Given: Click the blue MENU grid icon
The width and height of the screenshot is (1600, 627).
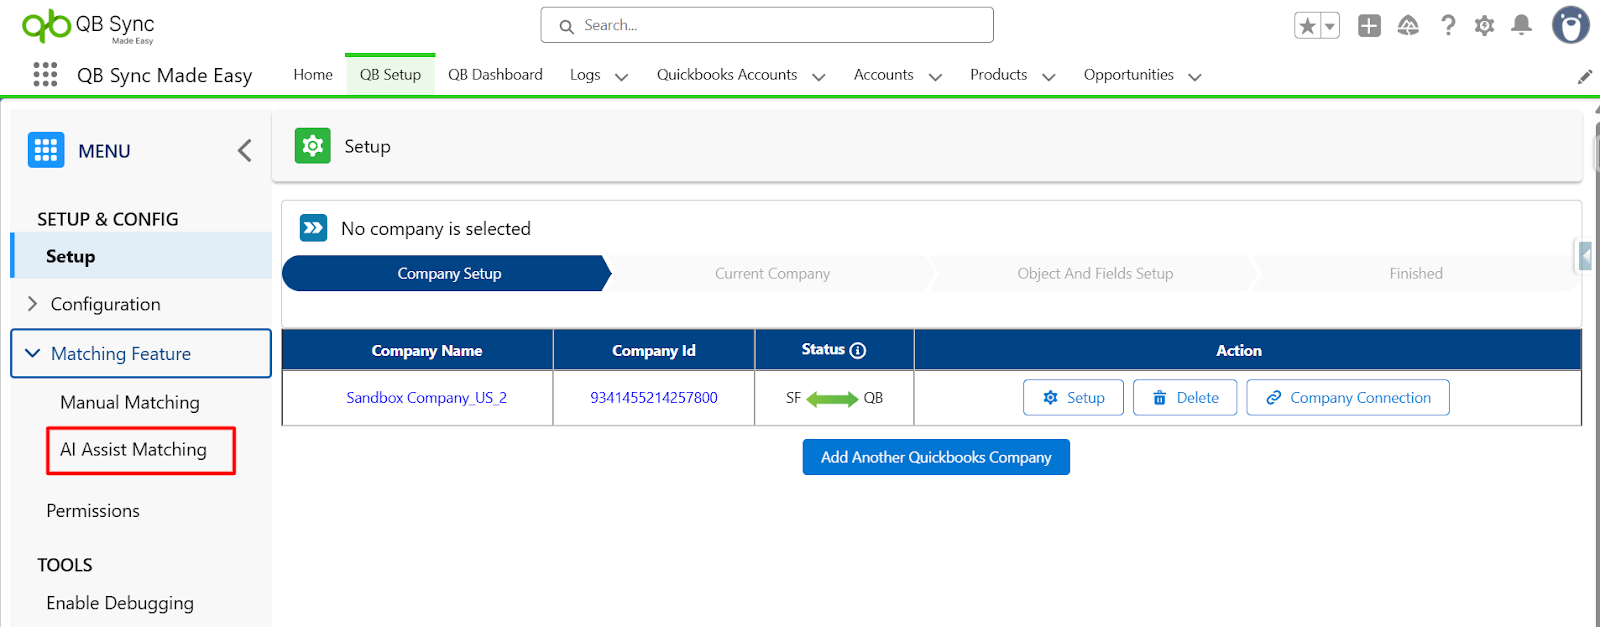Looking at the screenshot, I should point(46,150).
